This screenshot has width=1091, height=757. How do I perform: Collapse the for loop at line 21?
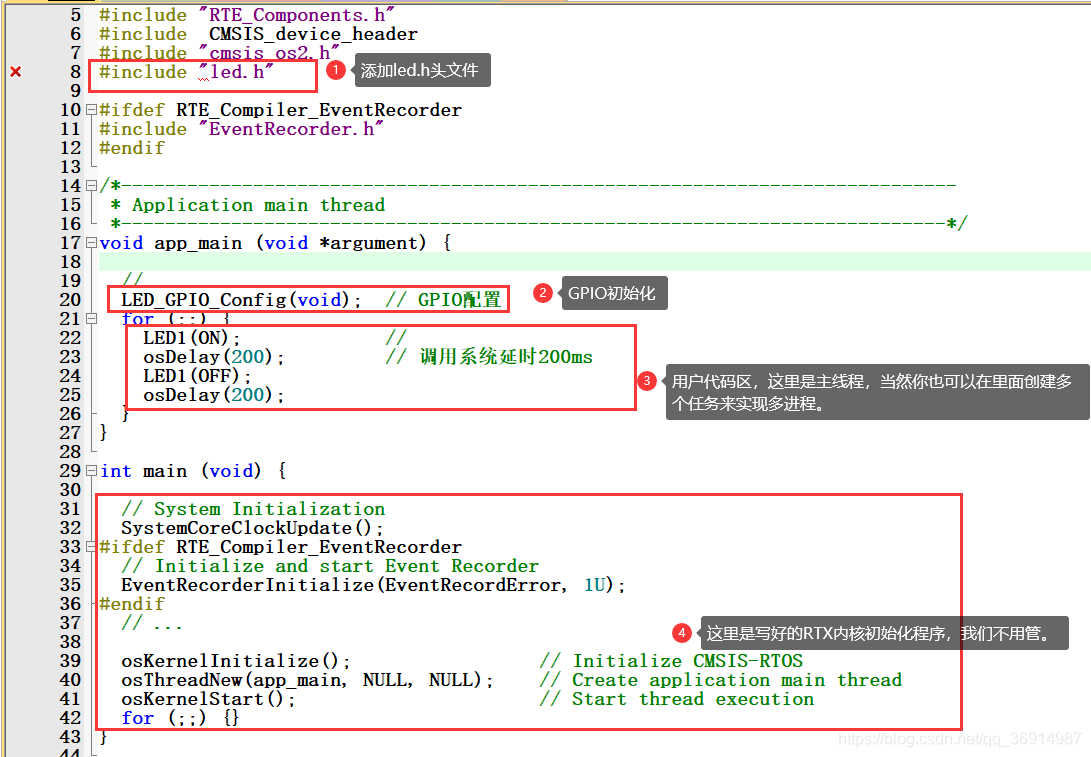click(x=91, y=319)
